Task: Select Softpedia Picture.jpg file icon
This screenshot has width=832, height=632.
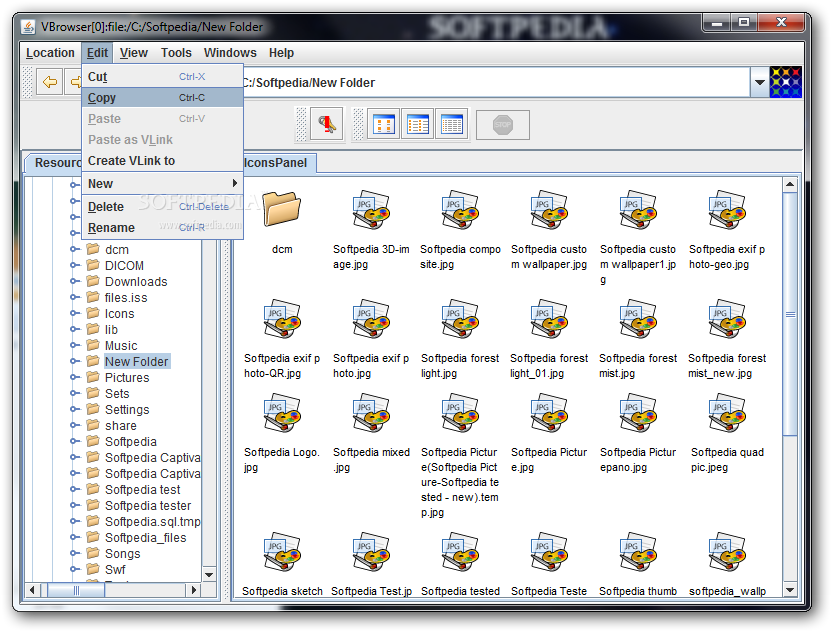Action: [x=549, y=412]
